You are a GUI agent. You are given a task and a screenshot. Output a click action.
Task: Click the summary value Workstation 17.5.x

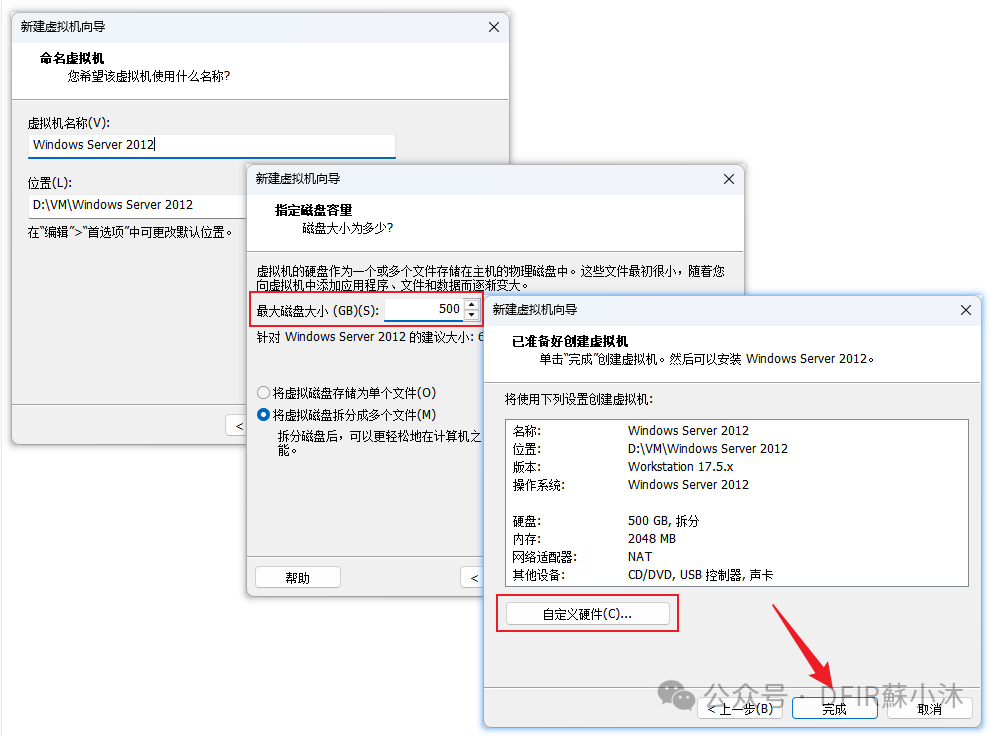tap(680, 466)
